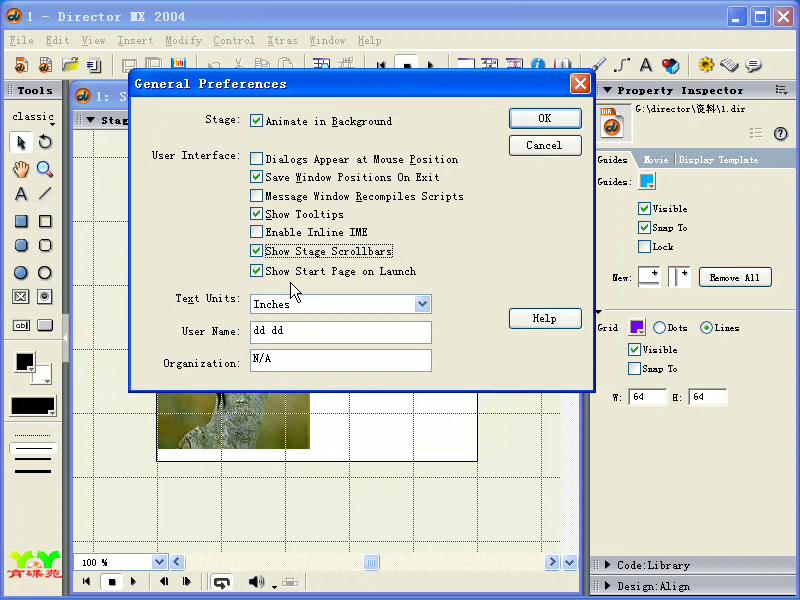The image size is (800, 600).
Task: Select the Filled Ellipse tool
Action: 21,272
